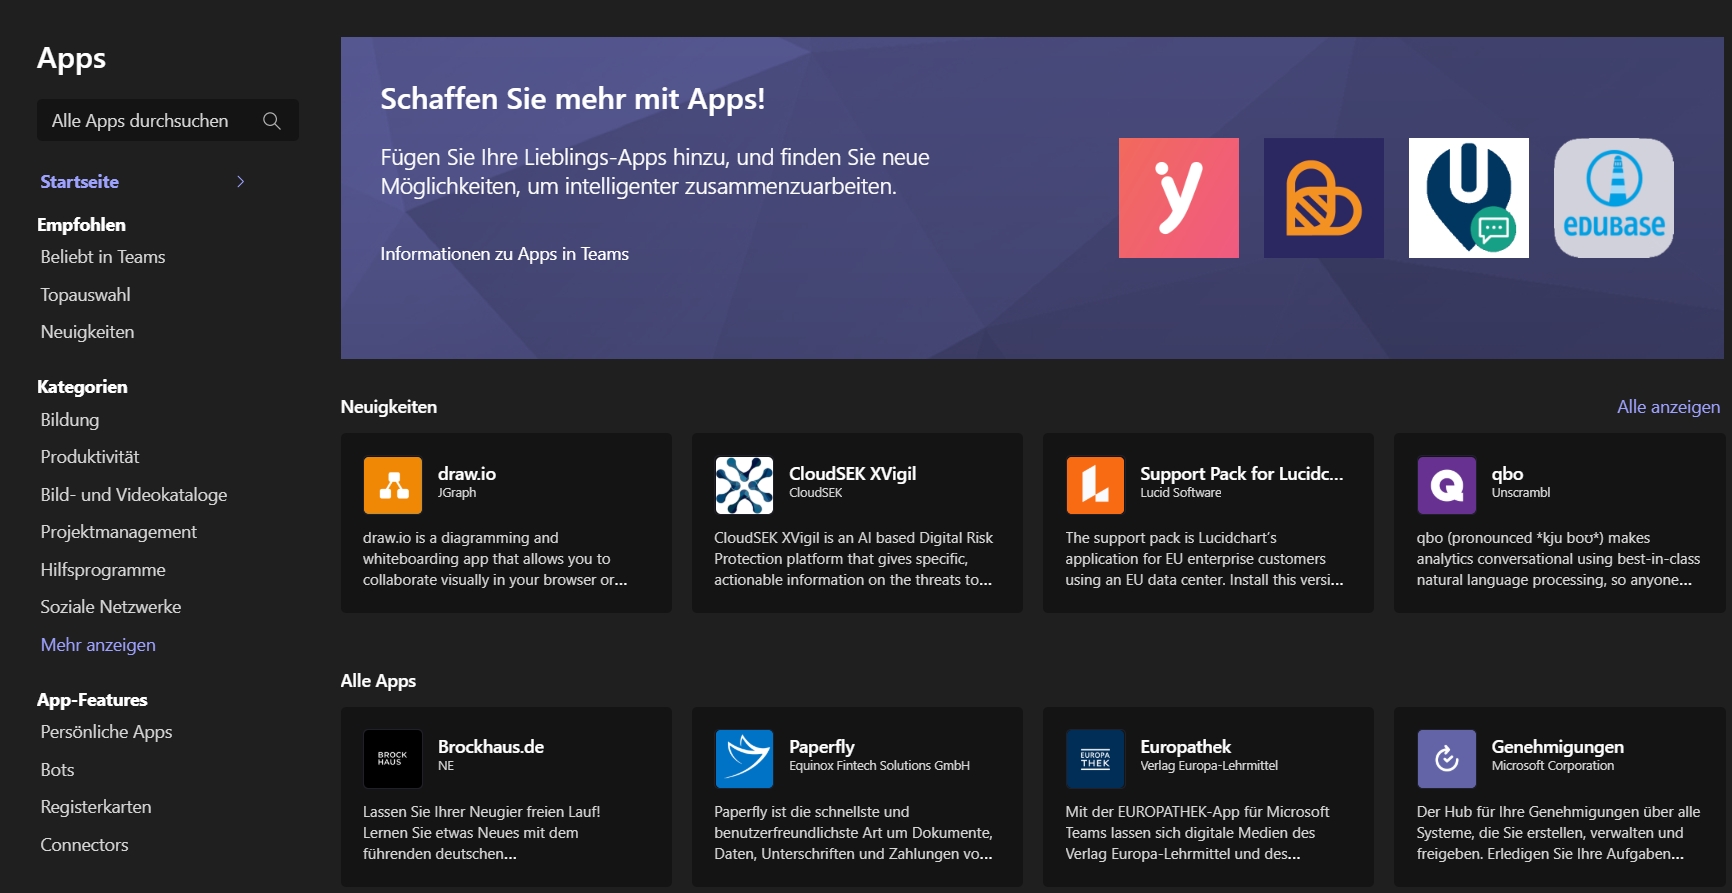Click the search magnifier icon
This screenshot has width=1732, height=893.
(271, 121)
